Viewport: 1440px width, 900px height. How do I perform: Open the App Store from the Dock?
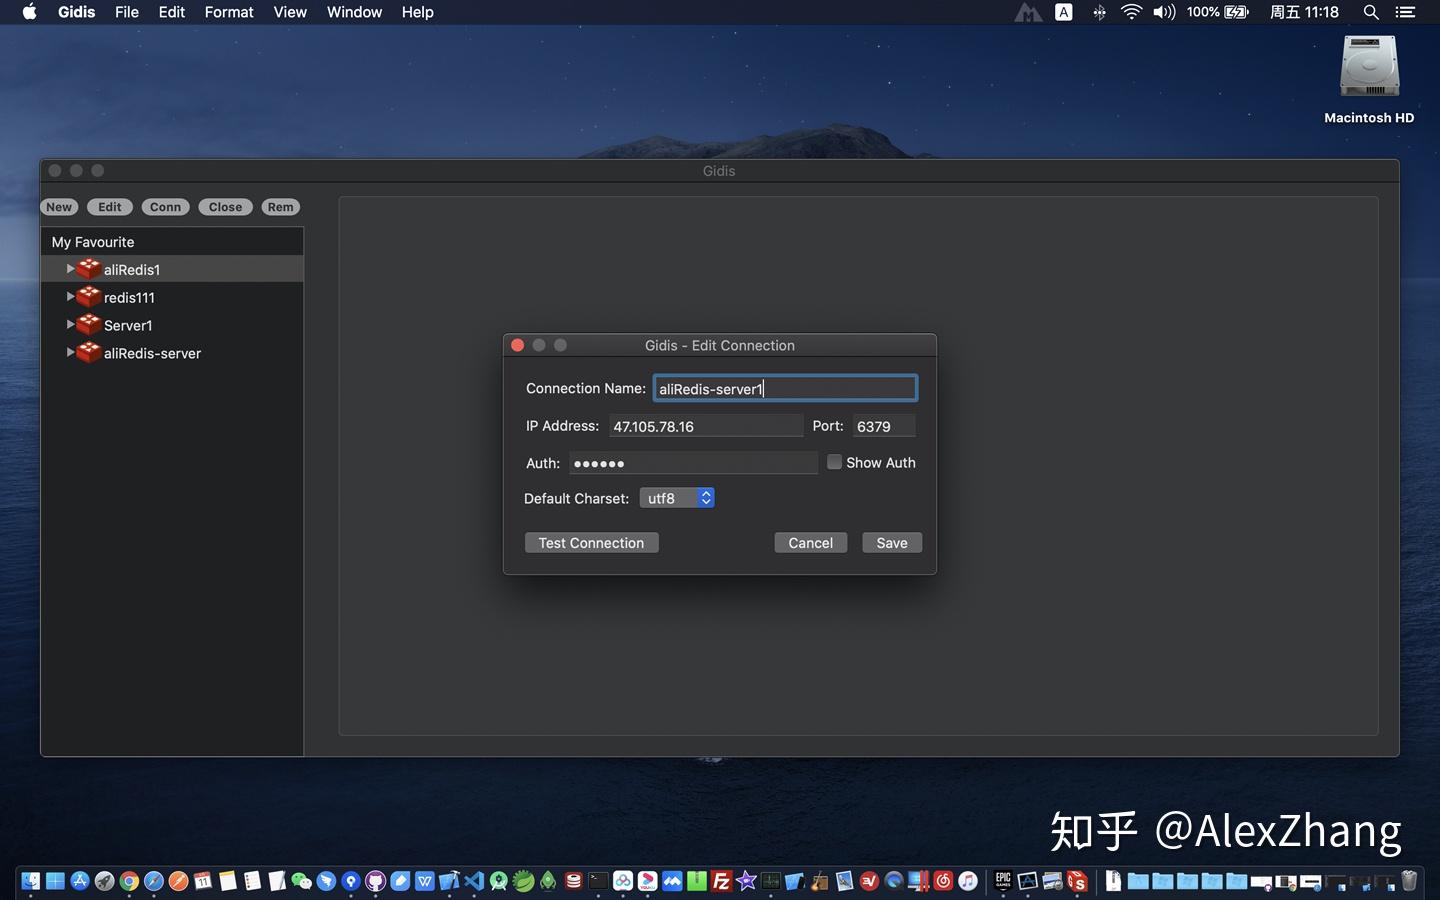point(80,881)
